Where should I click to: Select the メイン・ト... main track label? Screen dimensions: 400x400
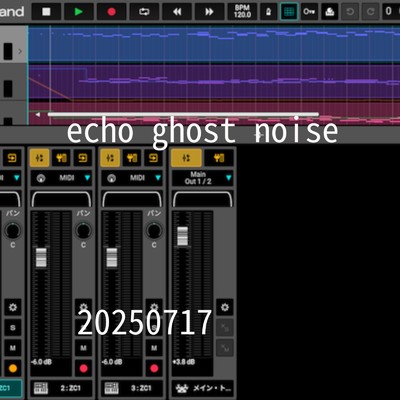[203, 388]
